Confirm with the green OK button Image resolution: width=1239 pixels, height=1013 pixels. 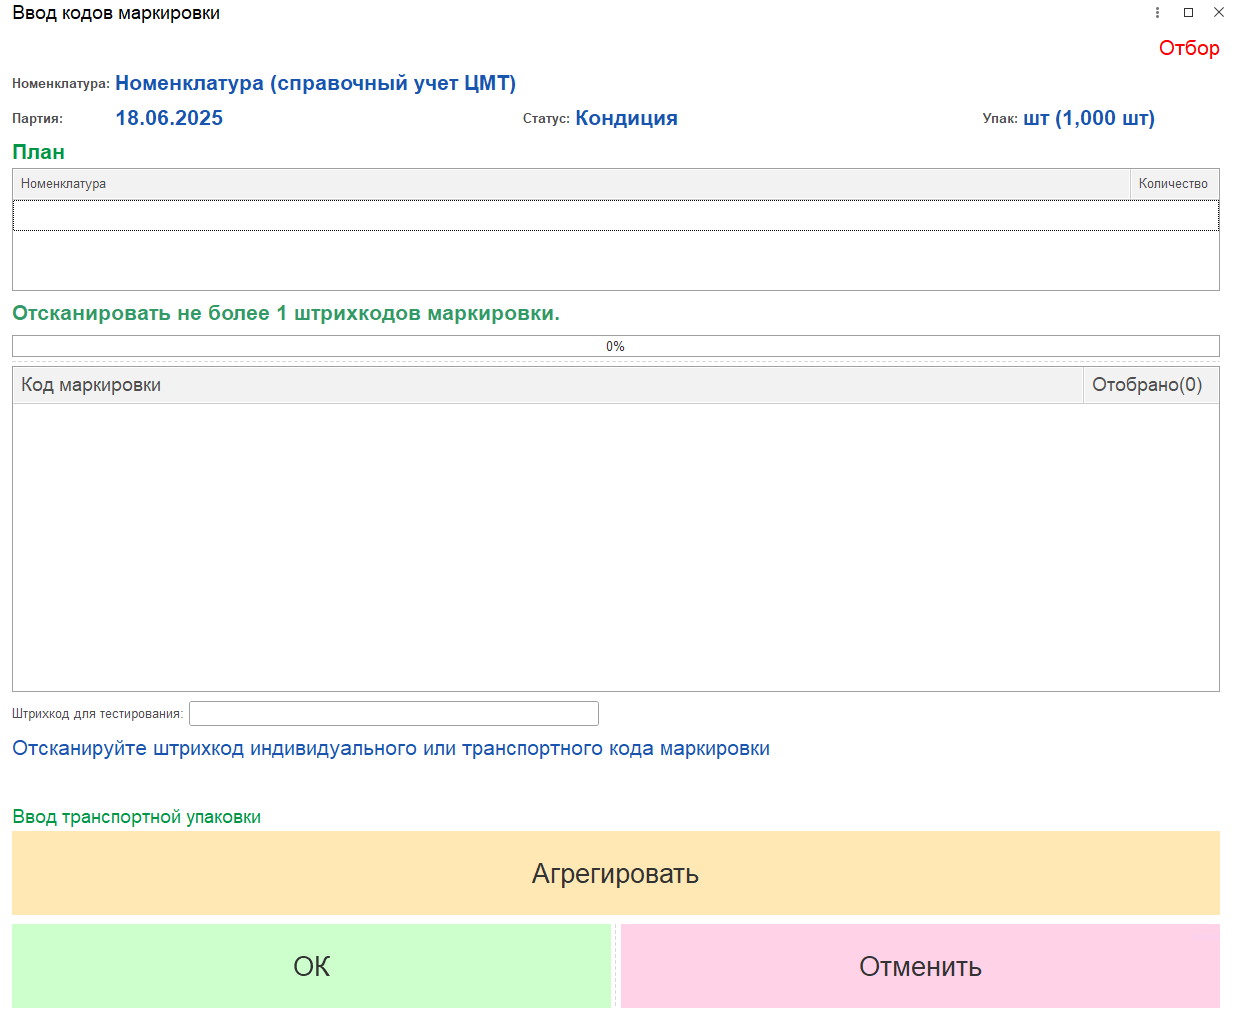[x=311, y=966]
